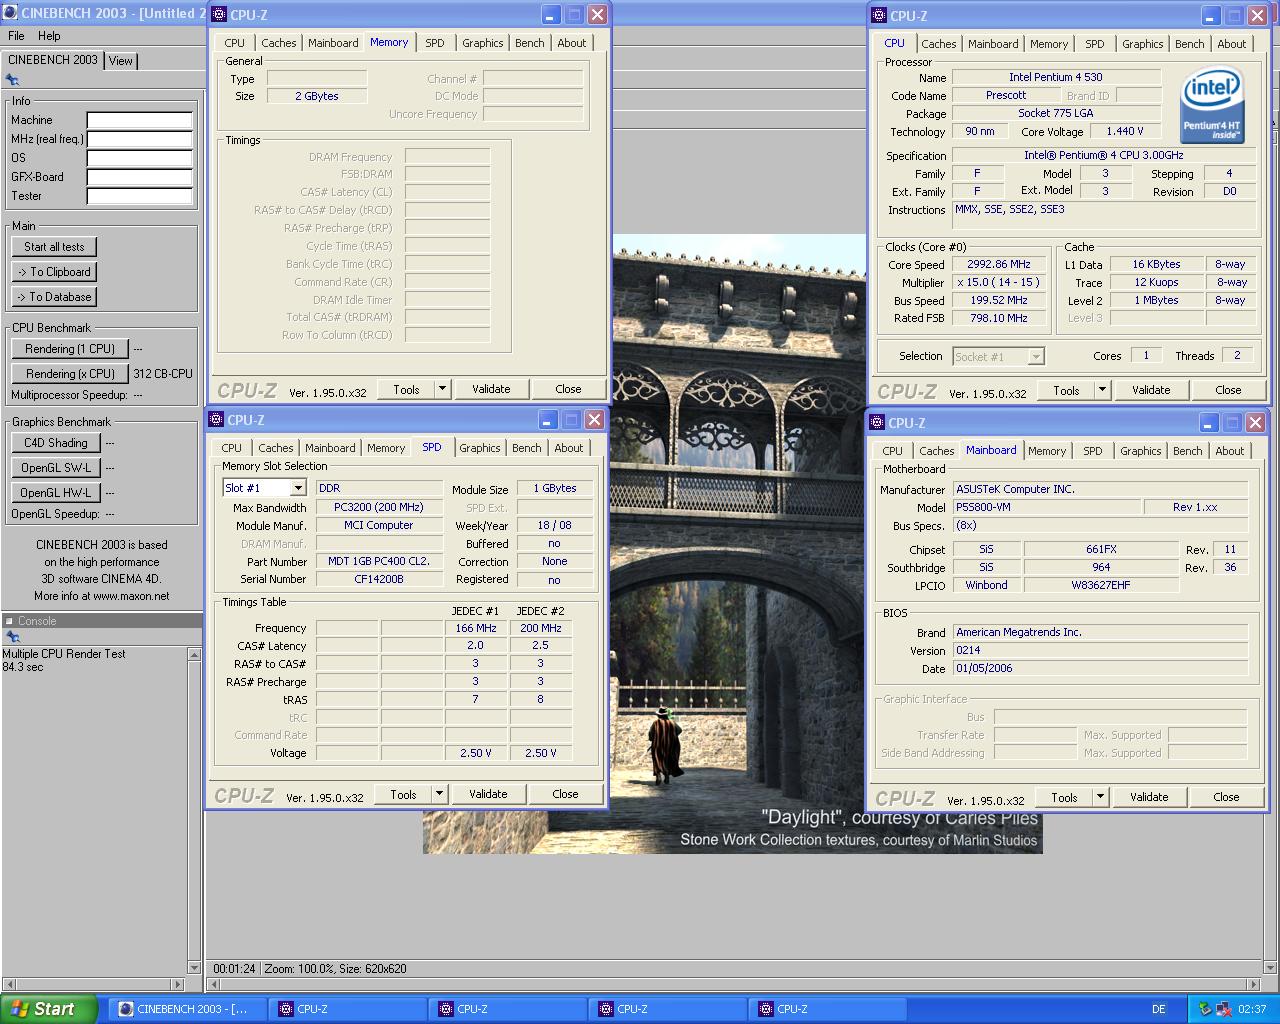Click the OS input field

click(x=139, y=158)
